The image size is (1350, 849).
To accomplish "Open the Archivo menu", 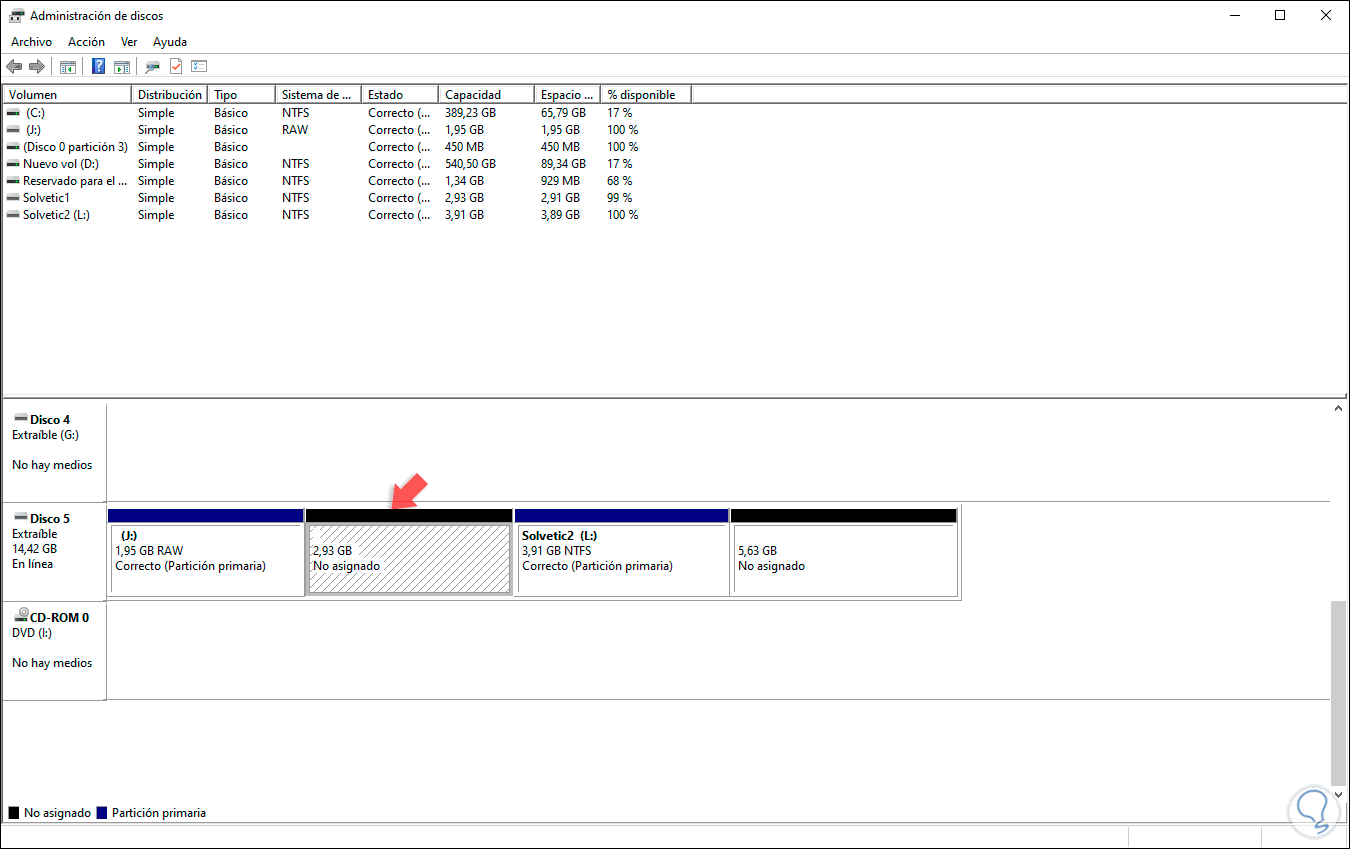I will tap(31, 41).
